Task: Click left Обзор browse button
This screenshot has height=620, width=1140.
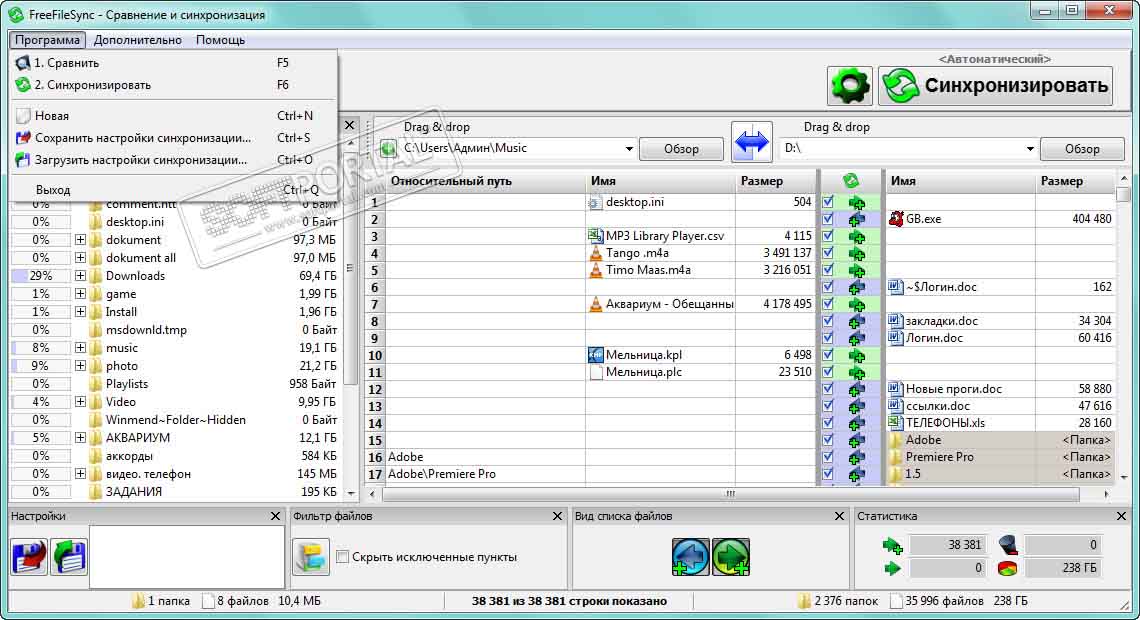Action: (x=681, y=149)
